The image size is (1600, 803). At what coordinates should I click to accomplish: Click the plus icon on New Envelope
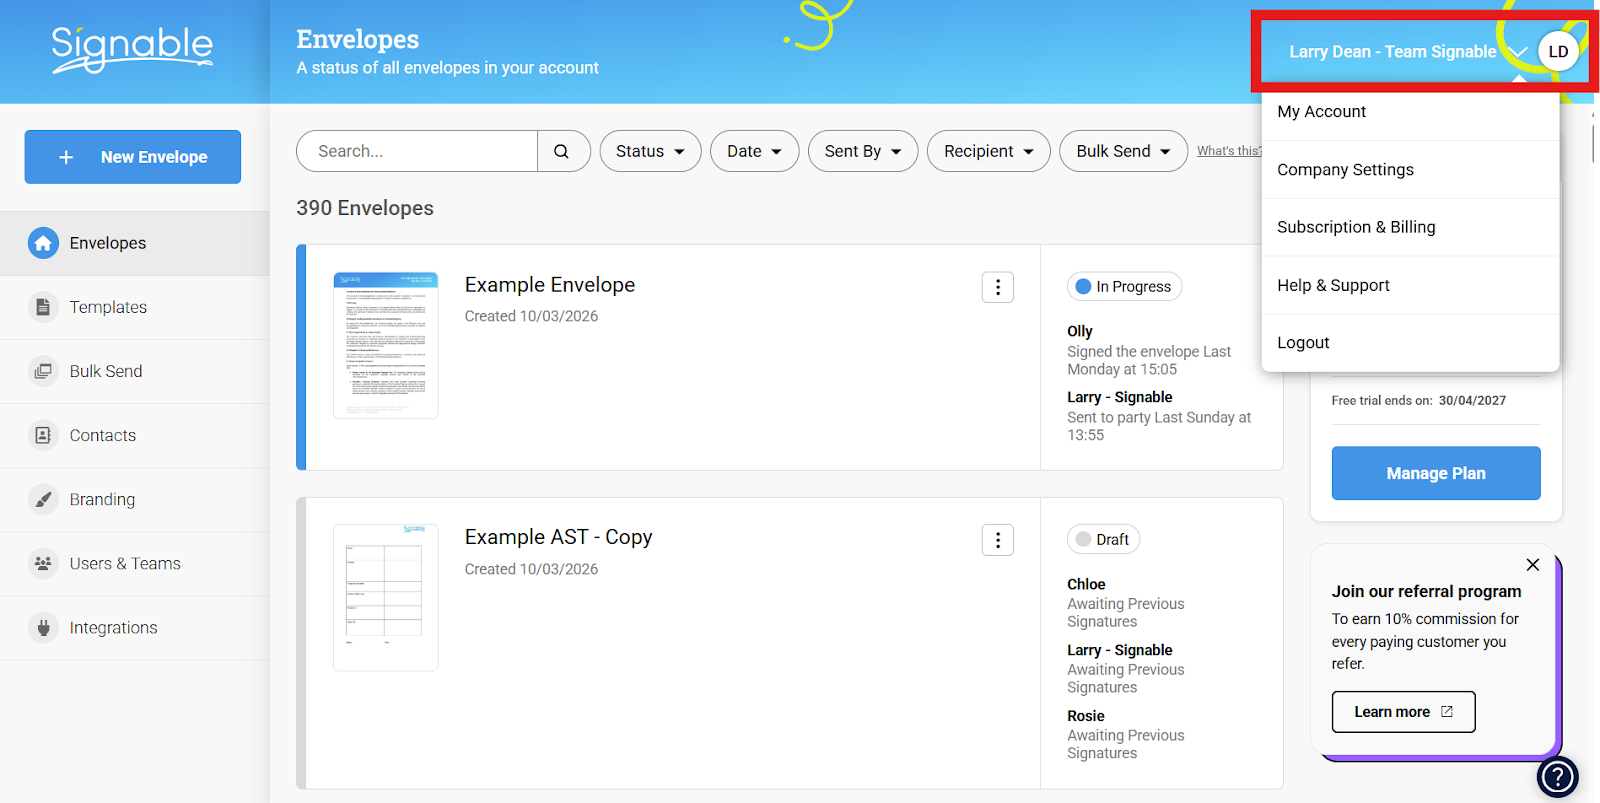(66, 157)
